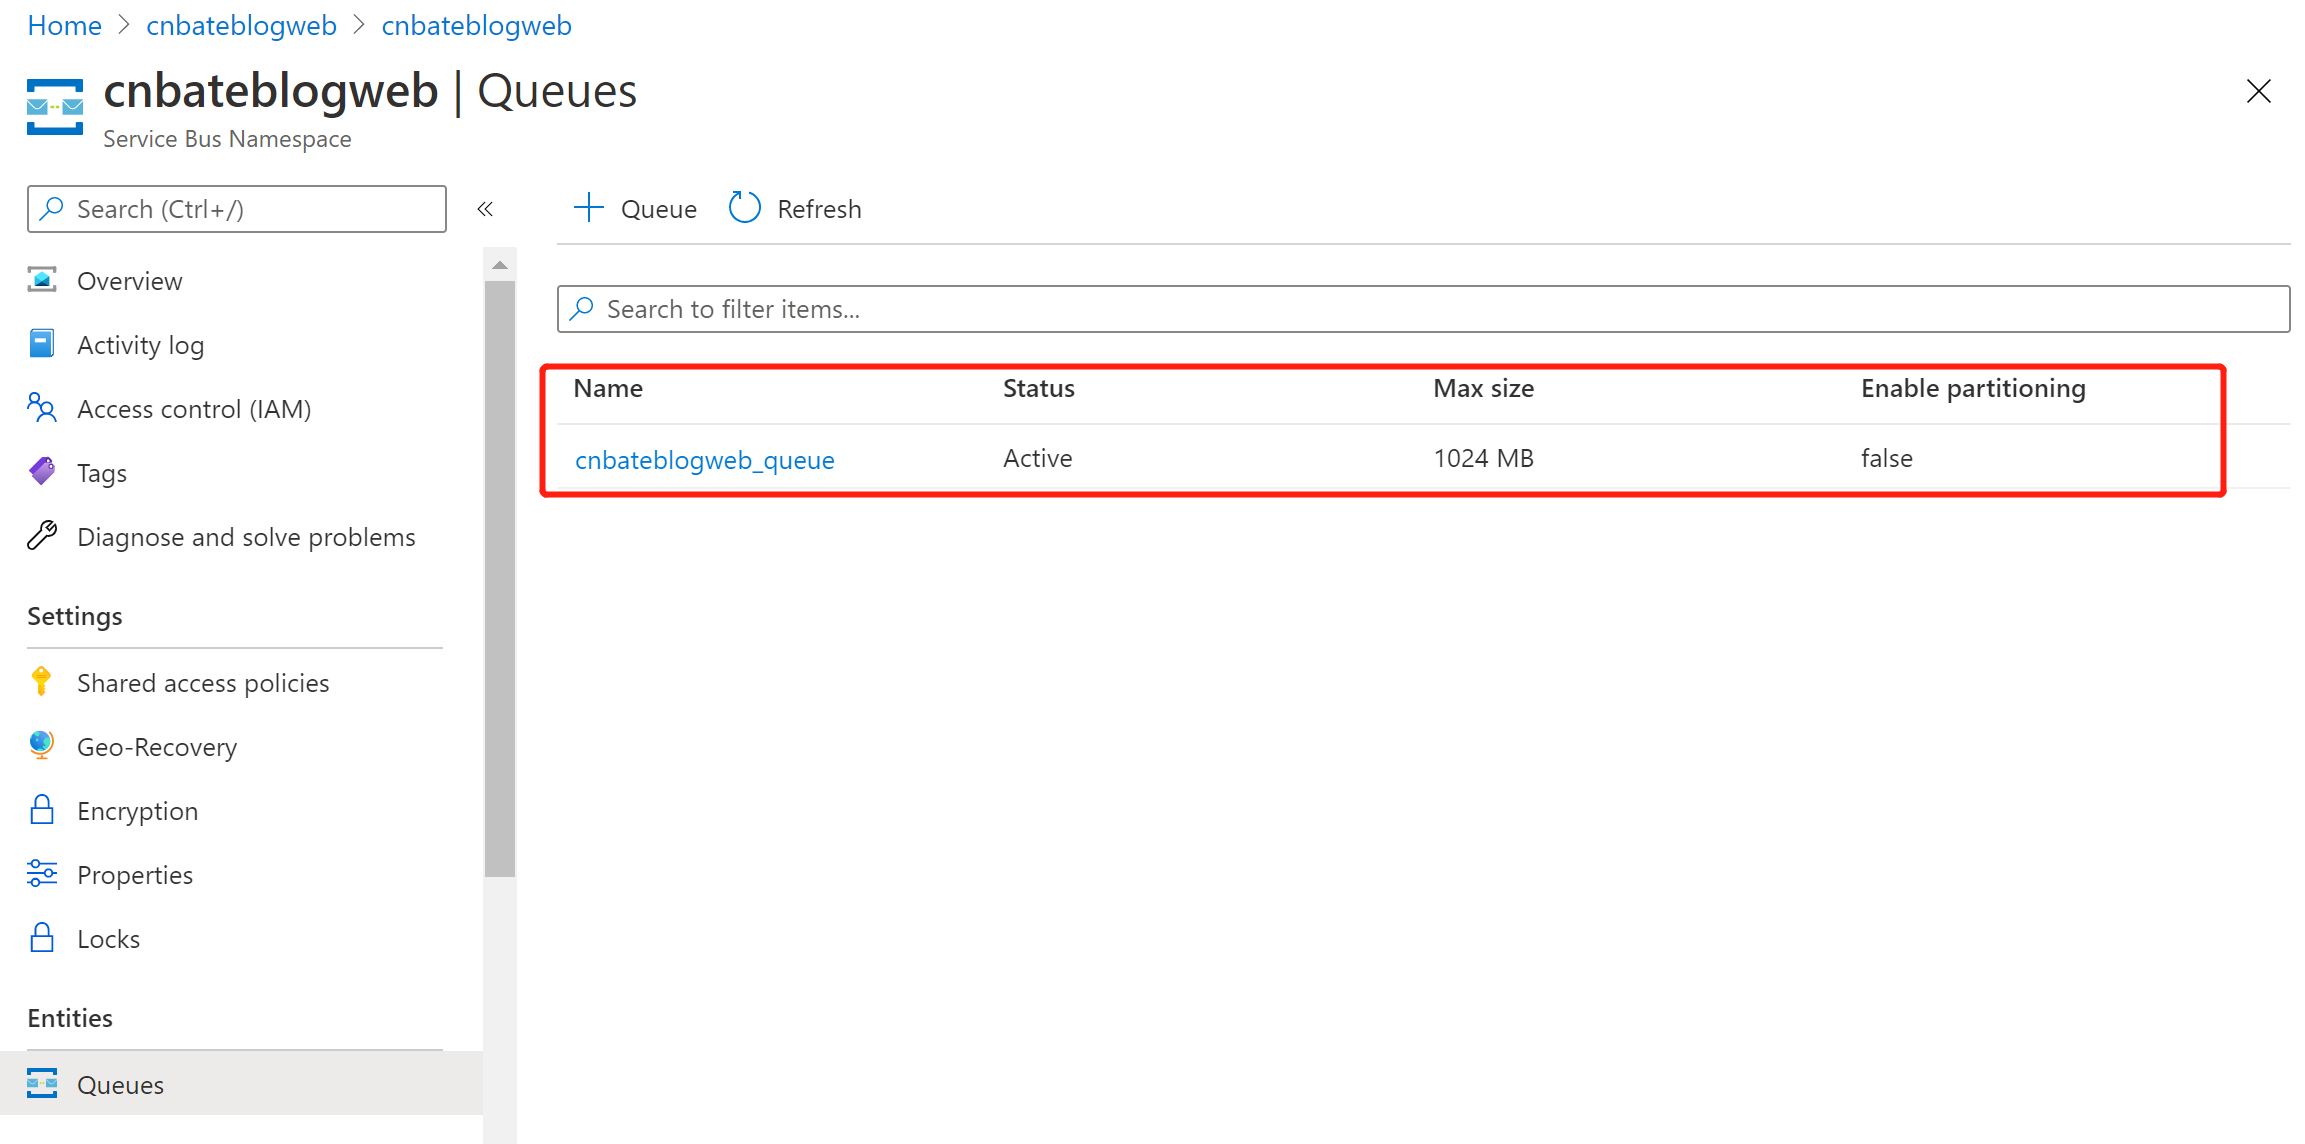Click the Properties sliders icon
Viewport: 2305px width, 1144px height.
[42, 874]
